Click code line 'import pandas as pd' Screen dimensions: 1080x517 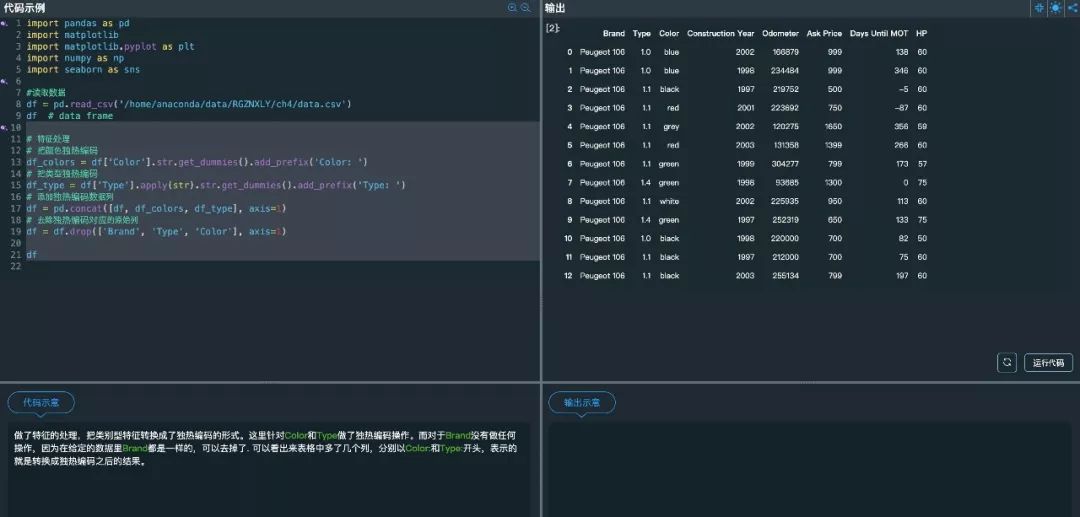coord(78,23)
